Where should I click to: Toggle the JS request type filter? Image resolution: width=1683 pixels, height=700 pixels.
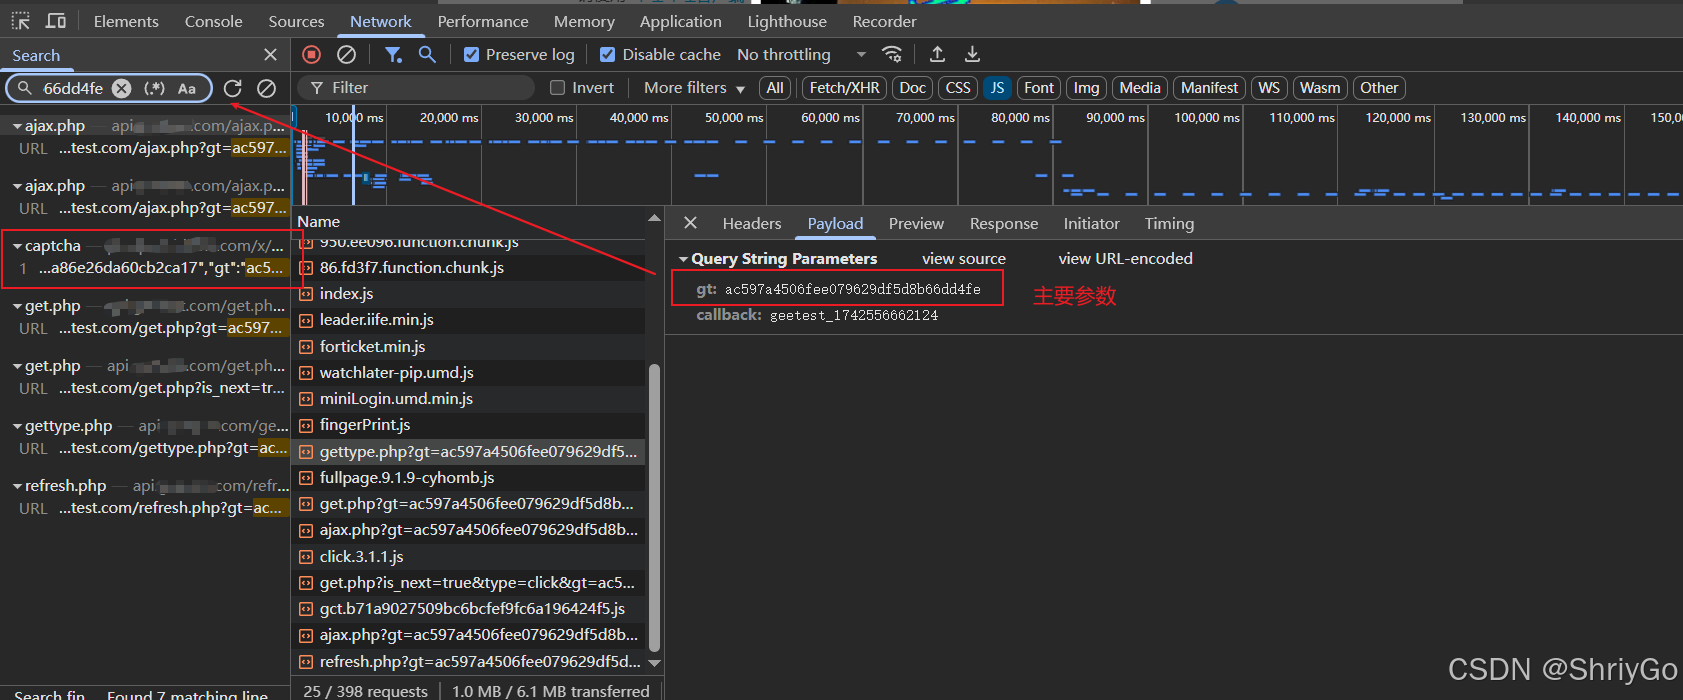click(997, 88)
